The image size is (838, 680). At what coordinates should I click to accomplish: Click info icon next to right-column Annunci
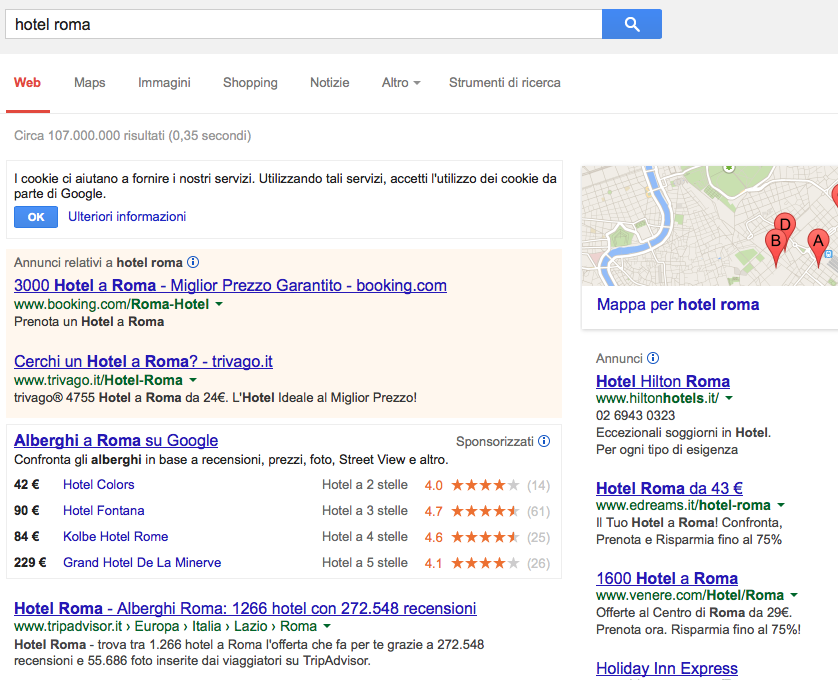653,358
